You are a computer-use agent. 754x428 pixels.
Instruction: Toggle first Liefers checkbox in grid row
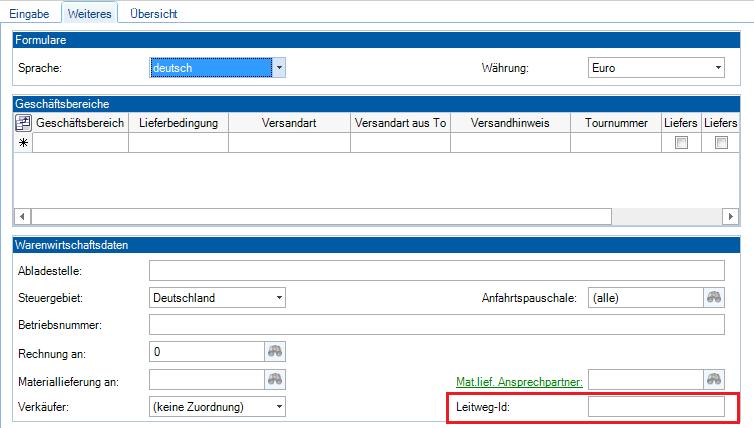point(681,143)
